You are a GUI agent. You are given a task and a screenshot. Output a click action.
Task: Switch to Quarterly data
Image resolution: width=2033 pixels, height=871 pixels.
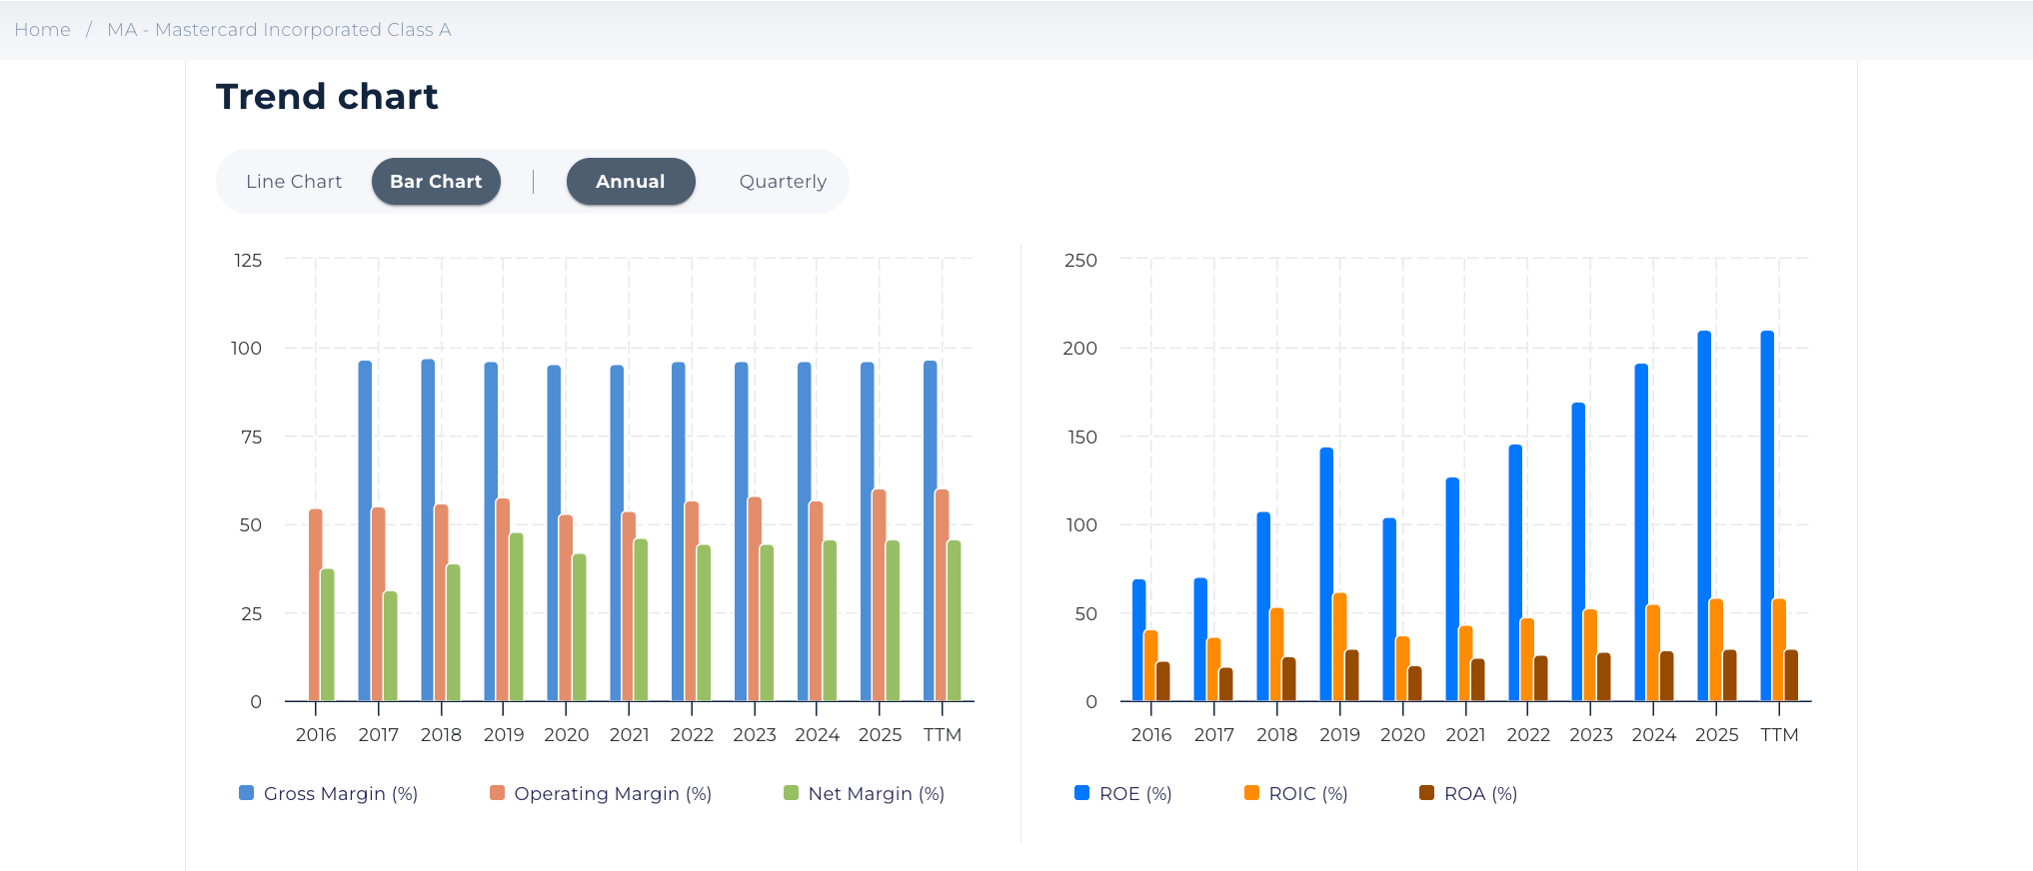tap(782, 181)
